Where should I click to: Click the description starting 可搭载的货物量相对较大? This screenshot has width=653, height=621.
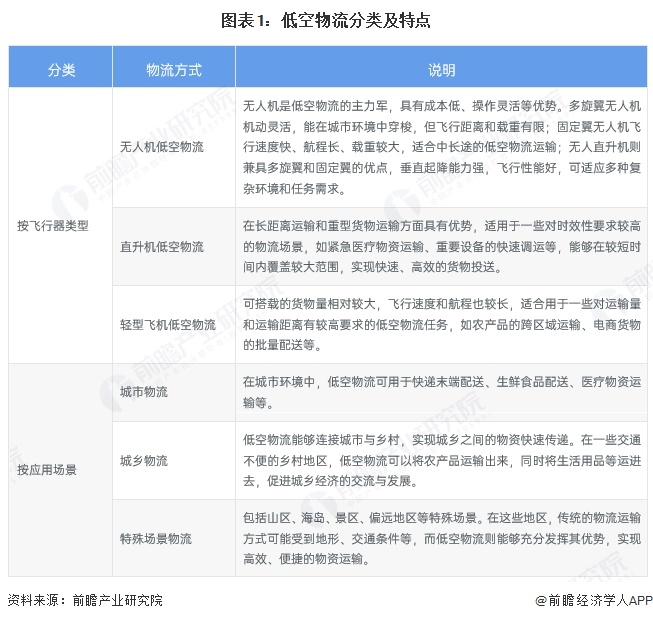[x=441, y=324]
